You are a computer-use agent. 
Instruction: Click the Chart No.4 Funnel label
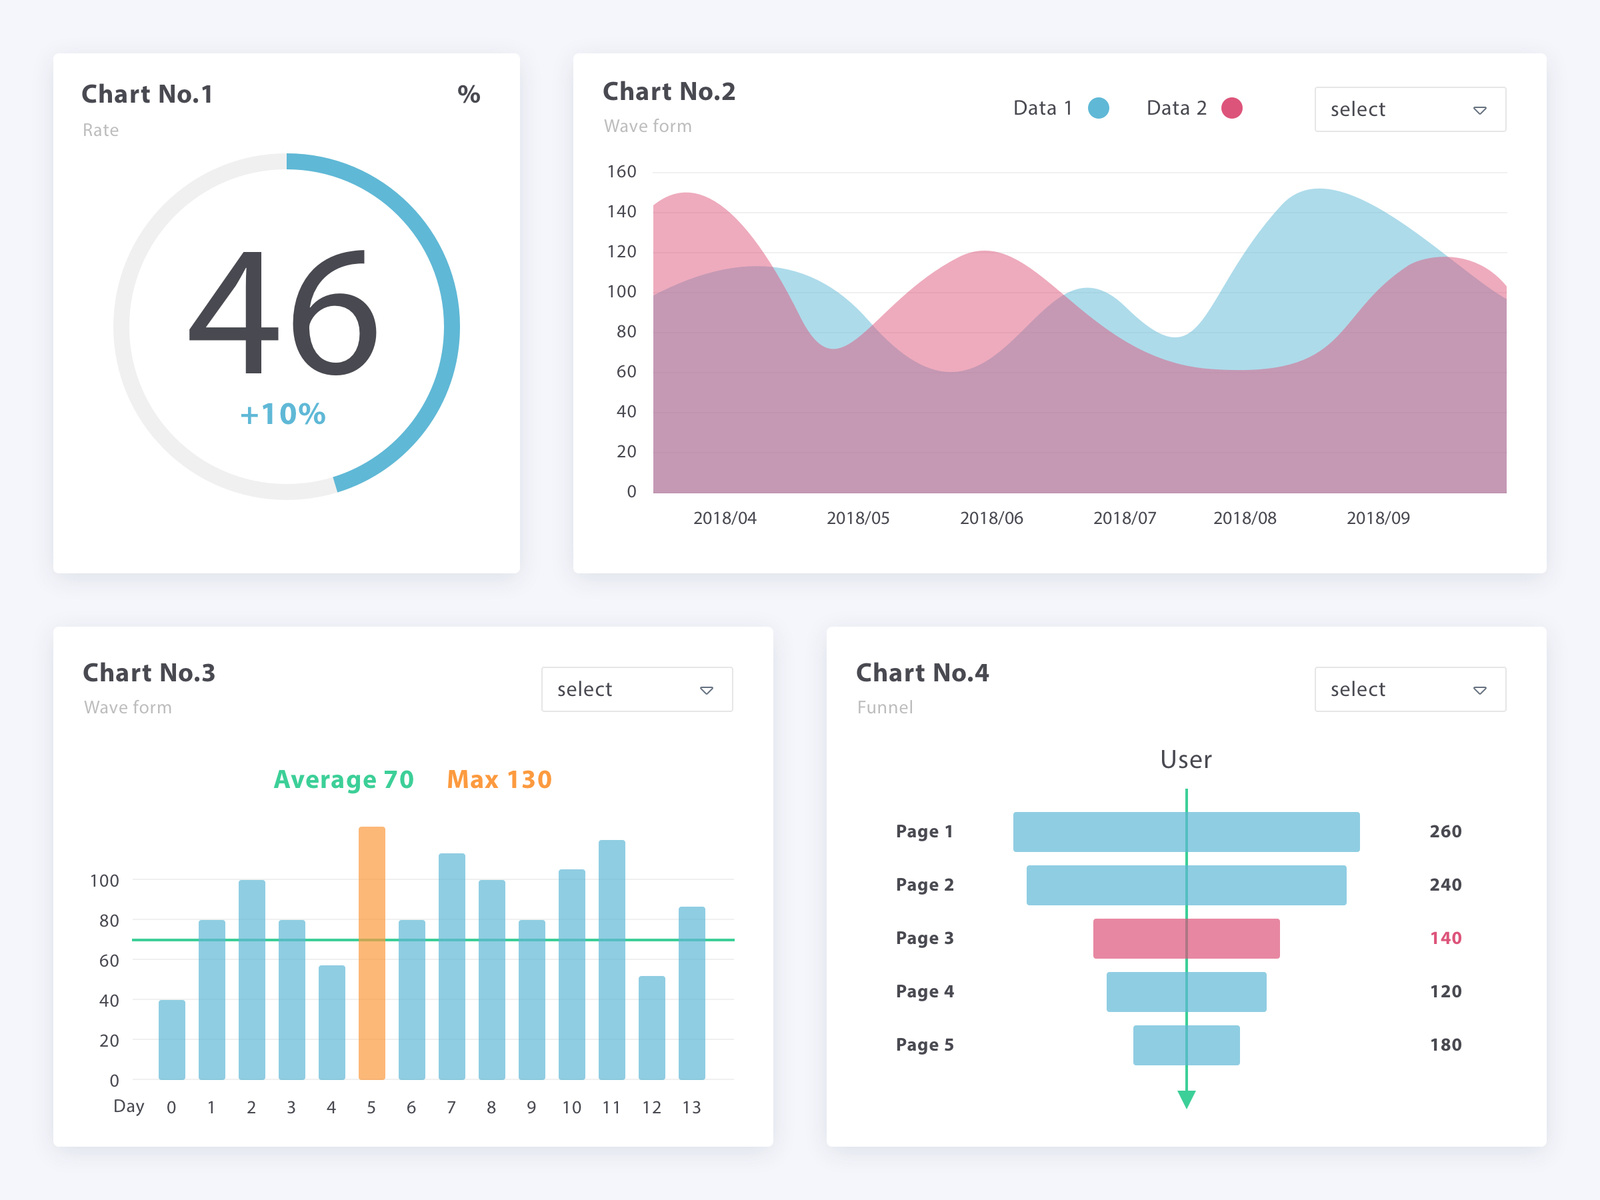click(884, 707)
